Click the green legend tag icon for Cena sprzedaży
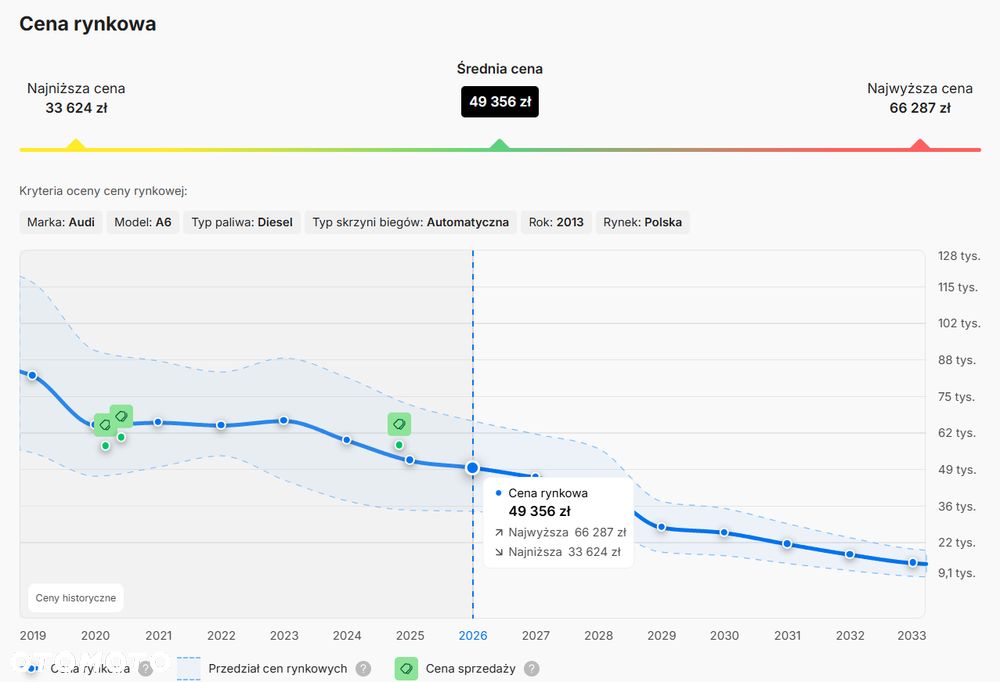This screenshot has height=682, width=1000. (x=406, y=669)
